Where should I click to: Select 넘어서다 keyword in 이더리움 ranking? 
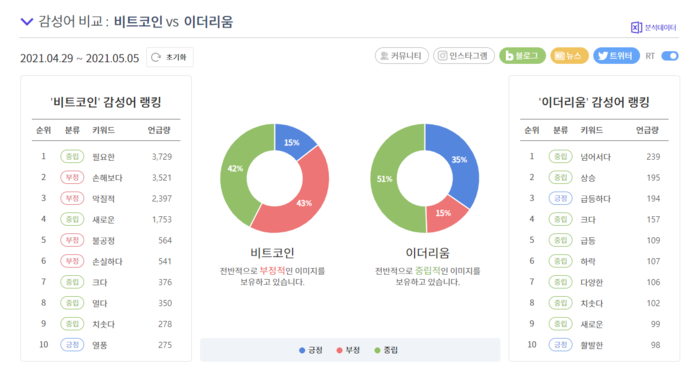point(595,157)
